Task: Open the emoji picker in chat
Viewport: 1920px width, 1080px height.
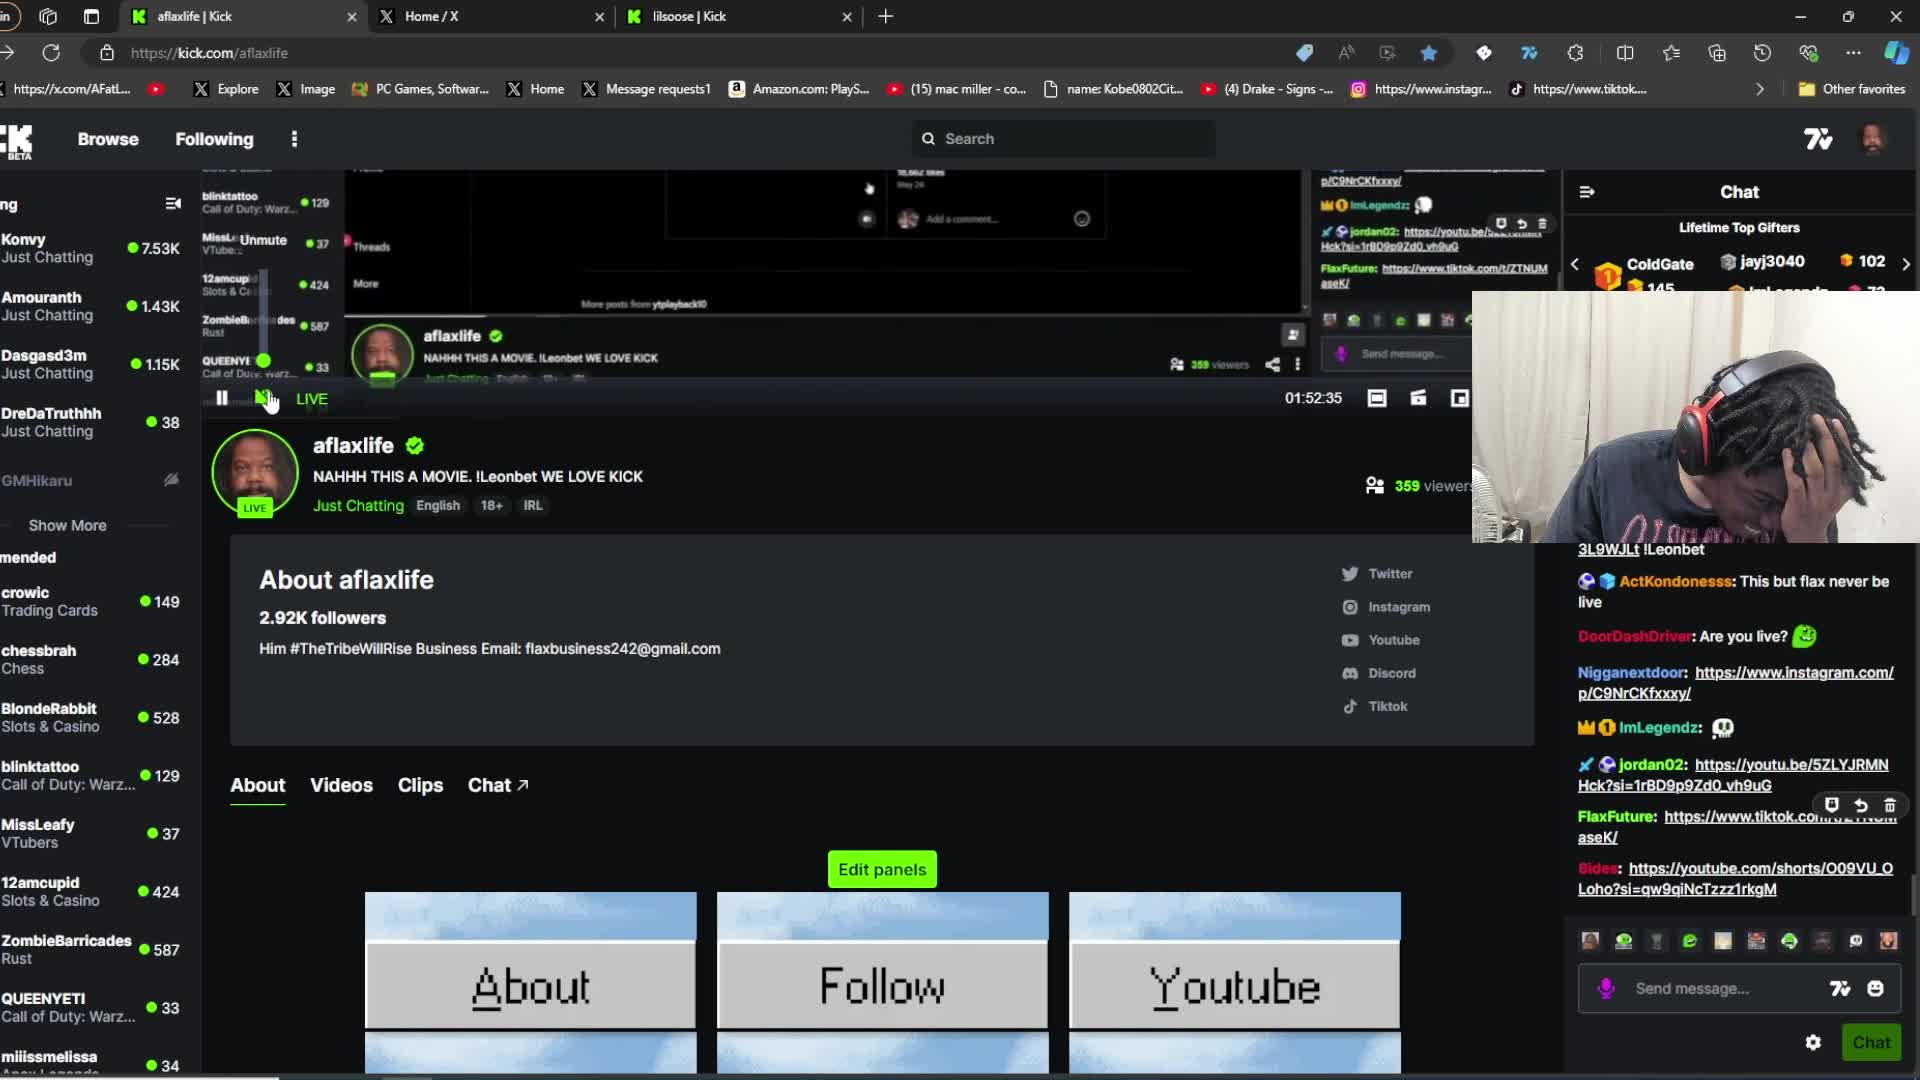Action: pyautogui.click(x=1875, y=988)
